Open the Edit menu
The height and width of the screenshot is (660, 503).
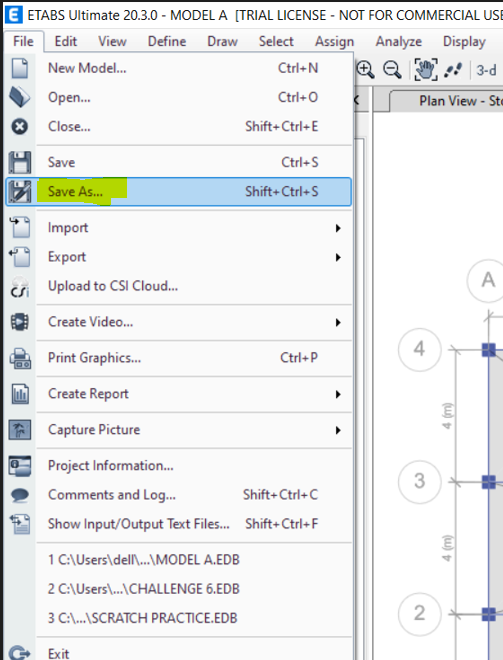click(x=66, y=41)
